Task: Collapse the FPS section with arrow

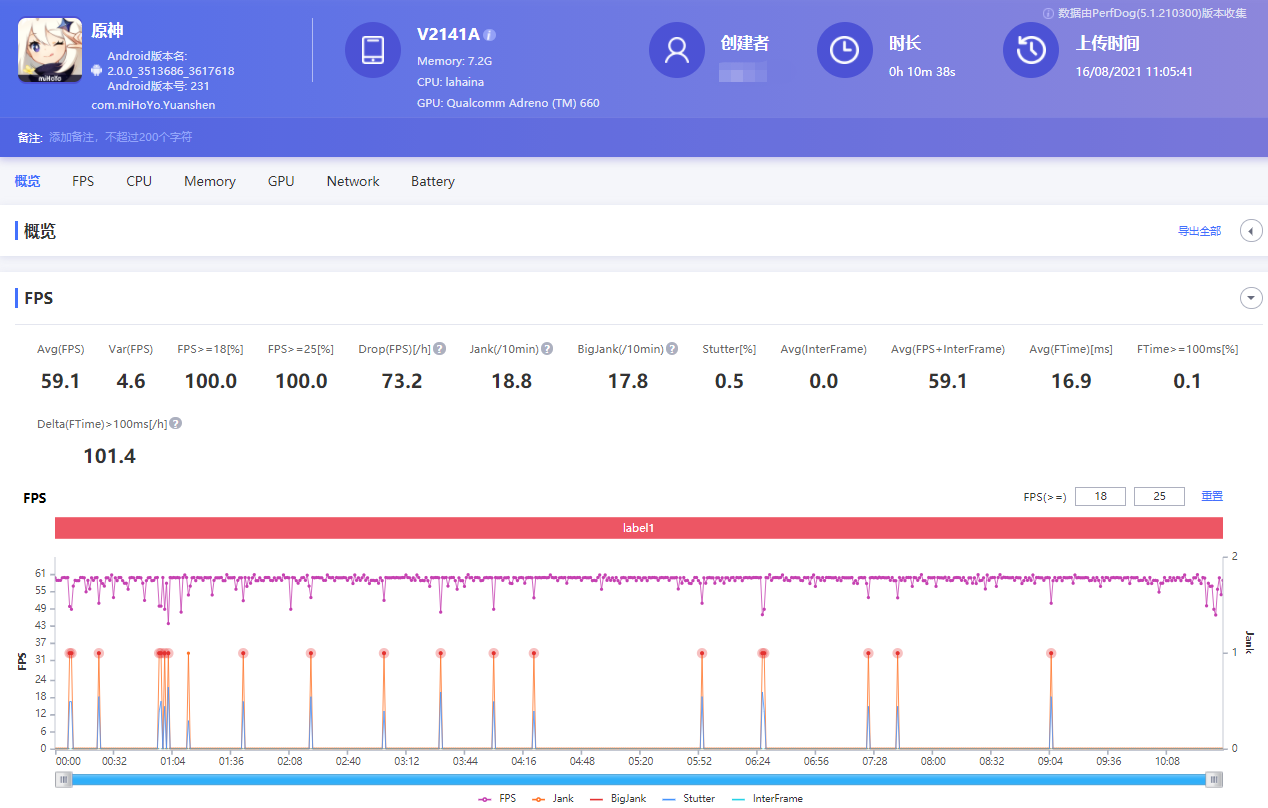Action: coord(1251,298)
